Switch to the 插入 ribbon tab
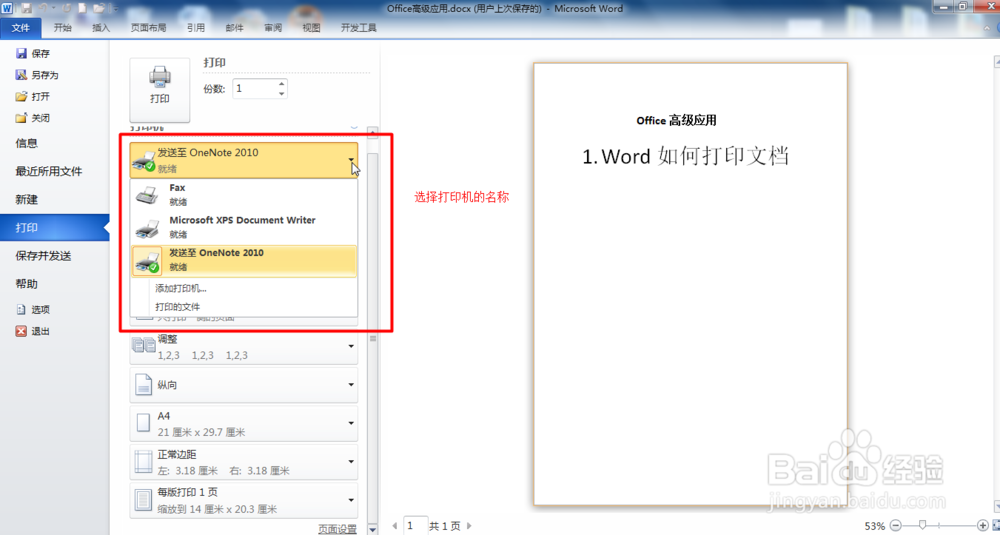The image size is (1000, 535). 101,28
